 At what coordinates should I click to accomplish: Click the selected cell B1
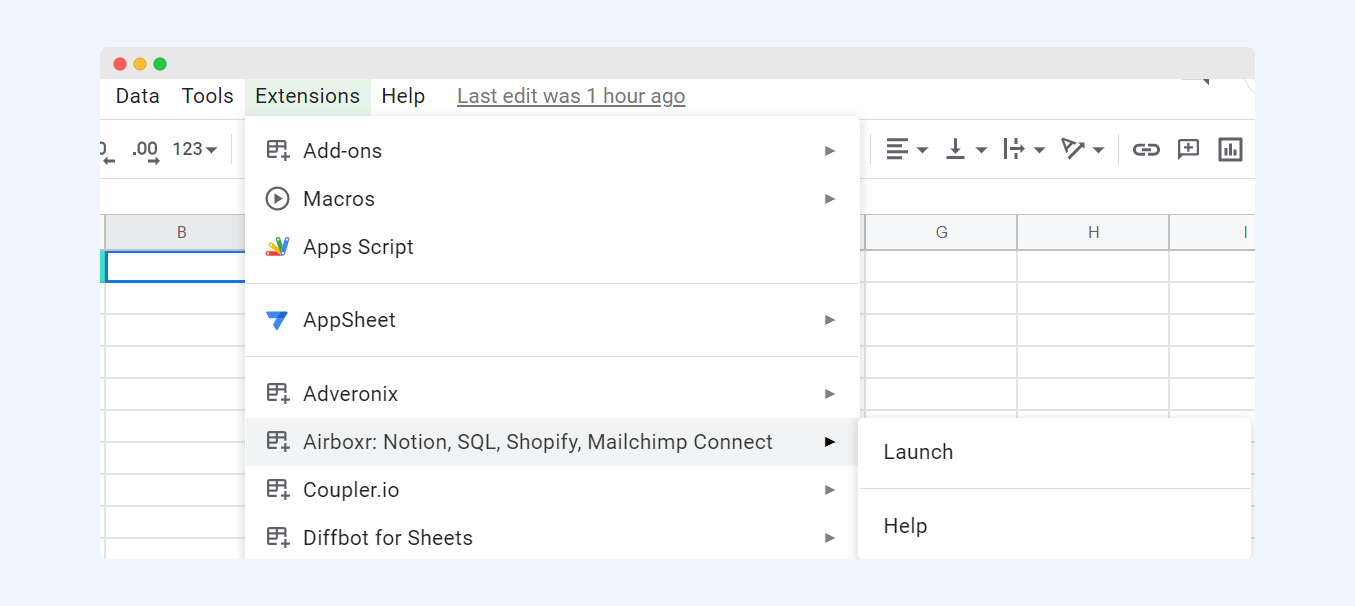click(x=175, y=266)
